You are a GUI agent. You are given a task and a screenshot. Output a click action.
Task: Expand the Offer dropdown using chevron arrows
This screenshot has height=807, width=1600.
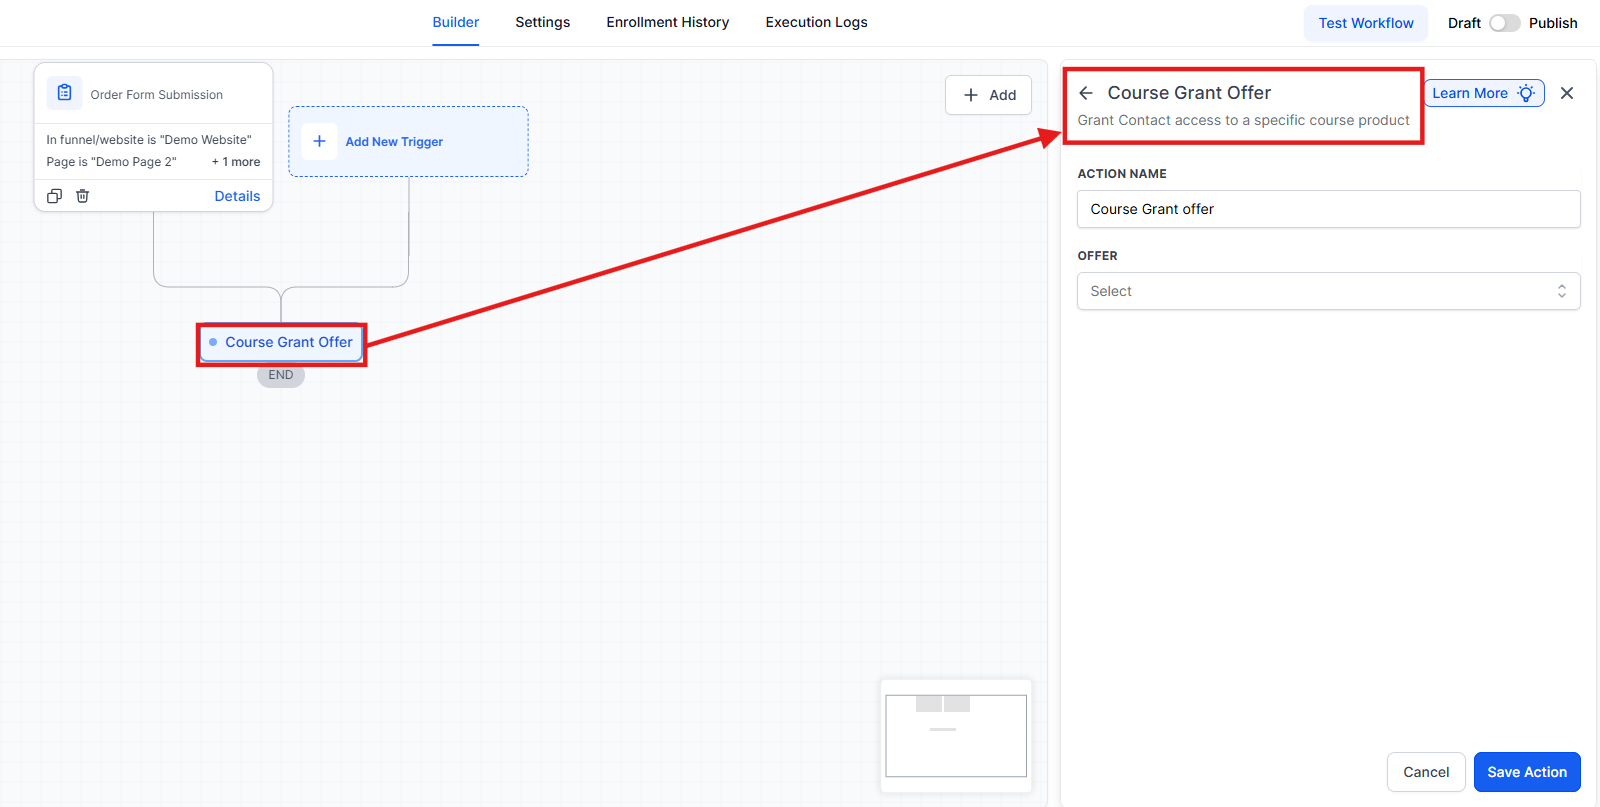pyautogui.click(x=1561, y=291)
